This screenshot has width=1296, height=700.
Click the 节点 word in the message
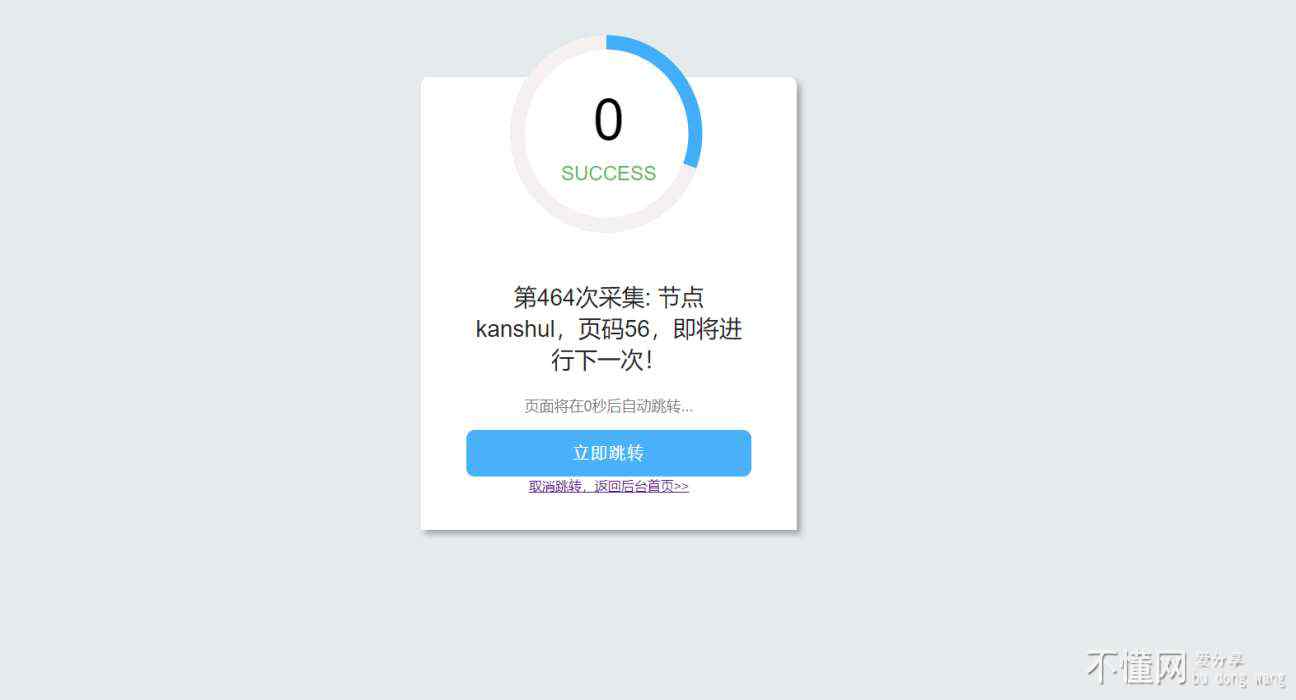tap(681, 298)
